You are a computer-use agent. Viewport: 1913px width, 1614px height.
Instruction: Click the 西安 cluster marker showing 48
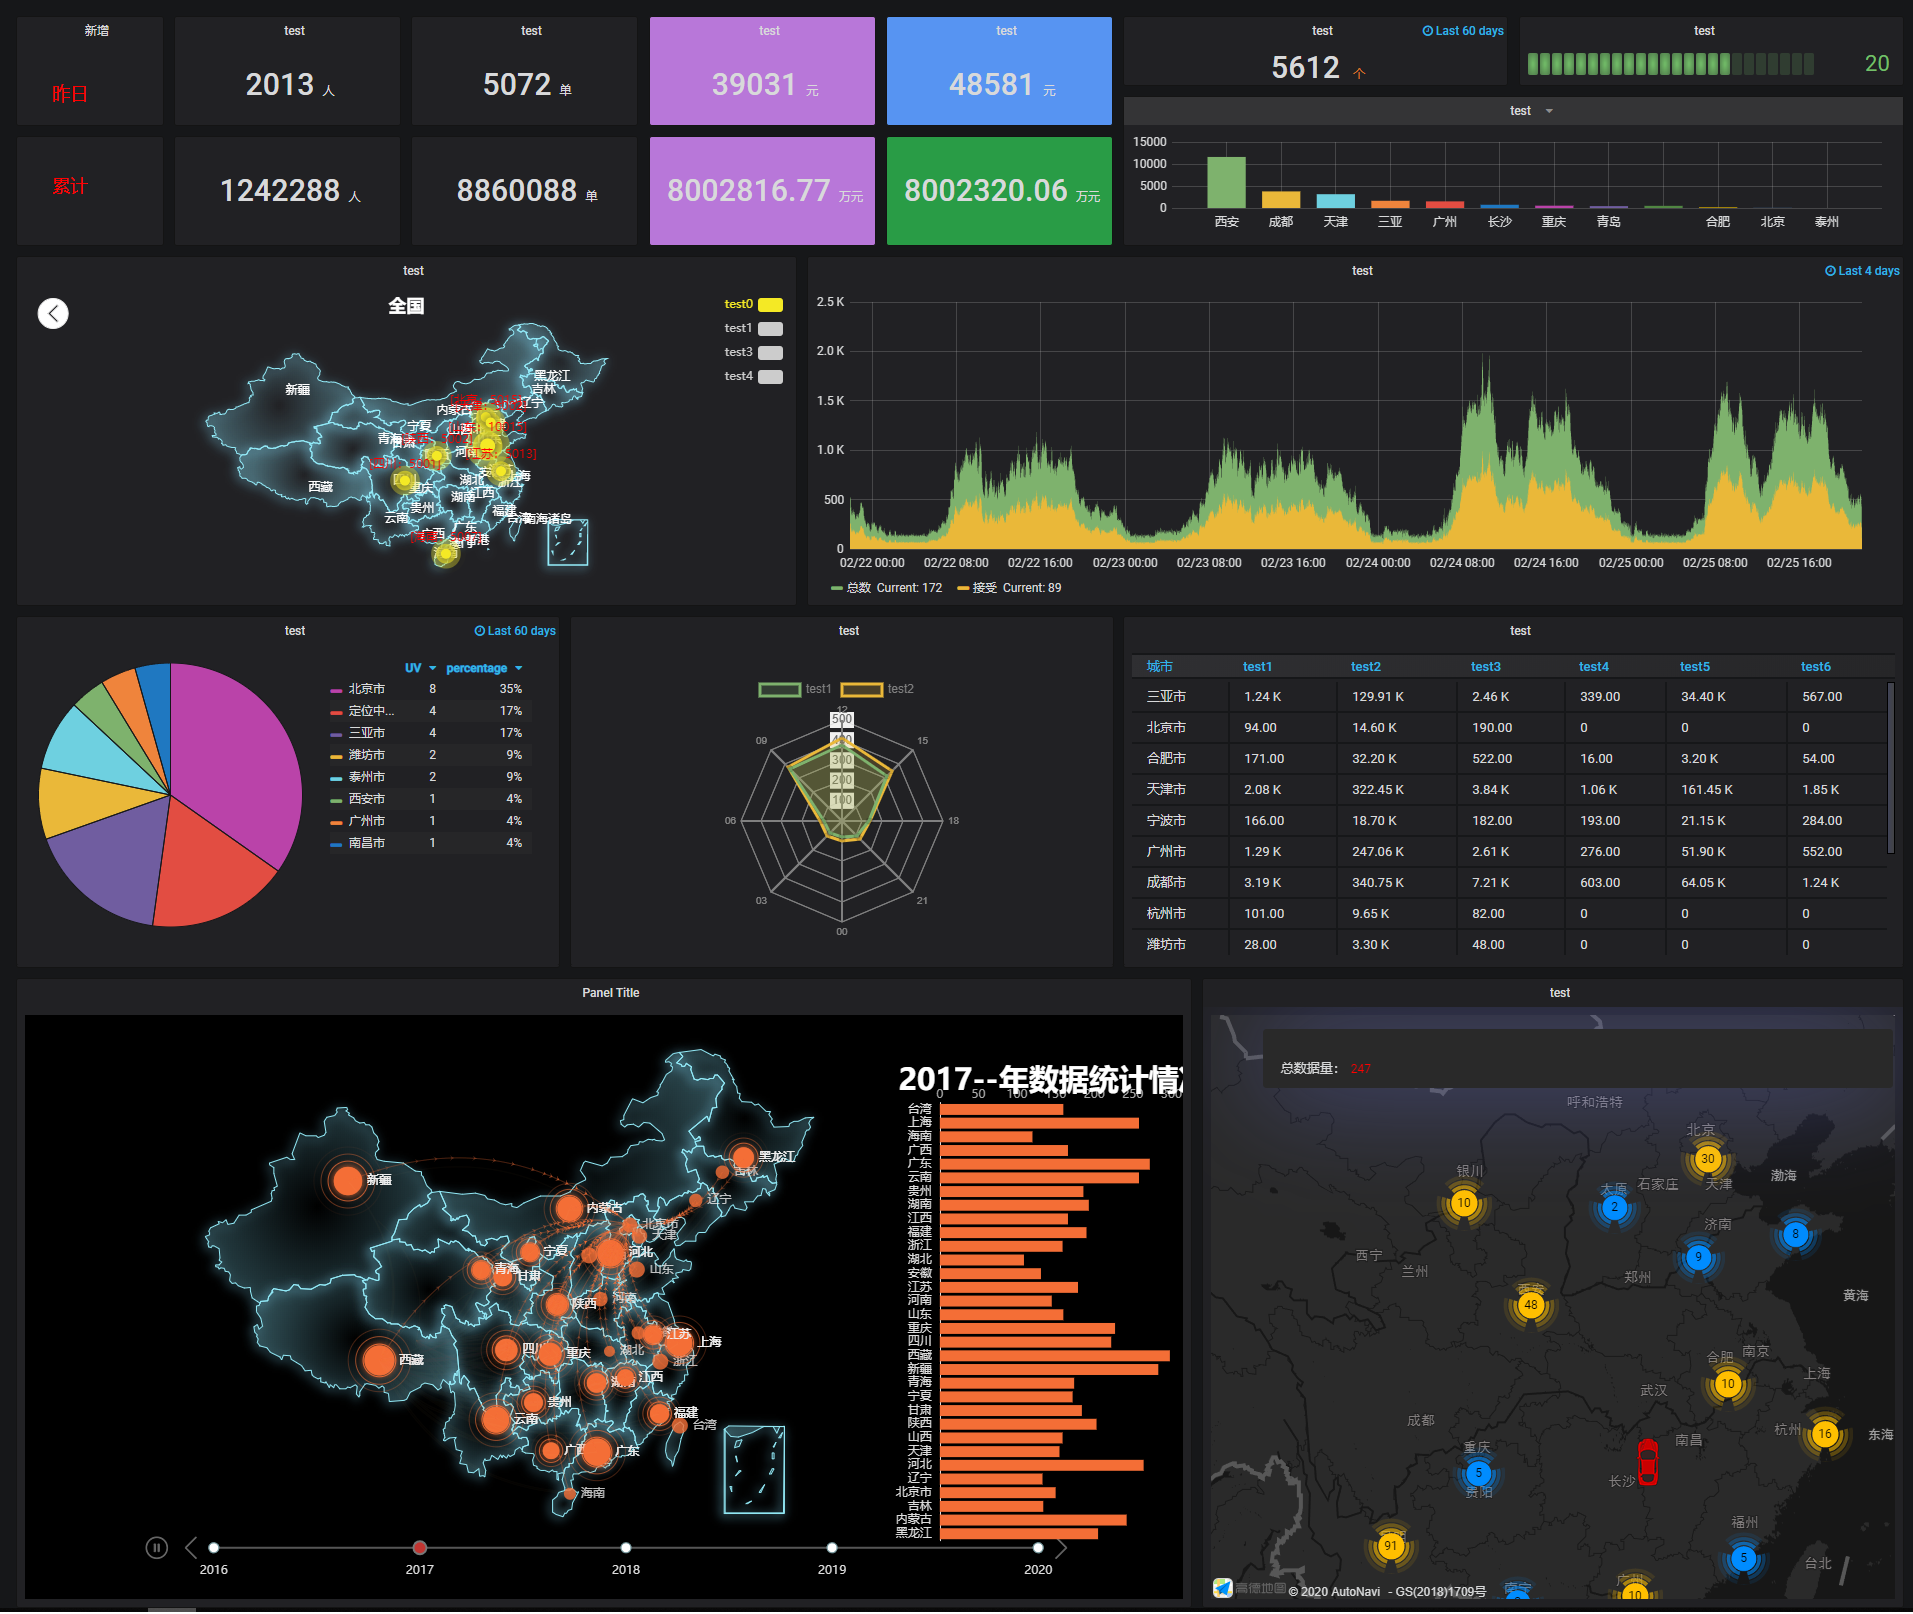1530,1305
